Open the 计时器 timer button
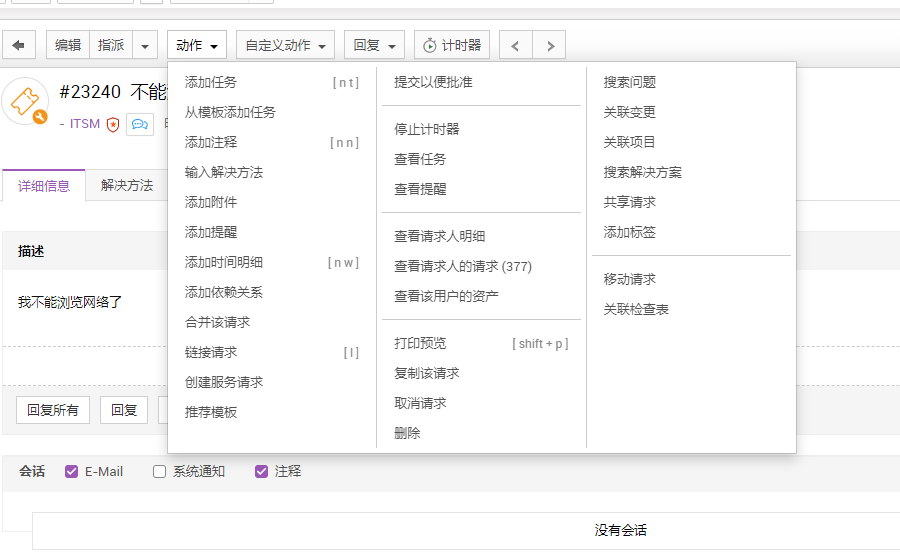900x559 pixels. 452,45
